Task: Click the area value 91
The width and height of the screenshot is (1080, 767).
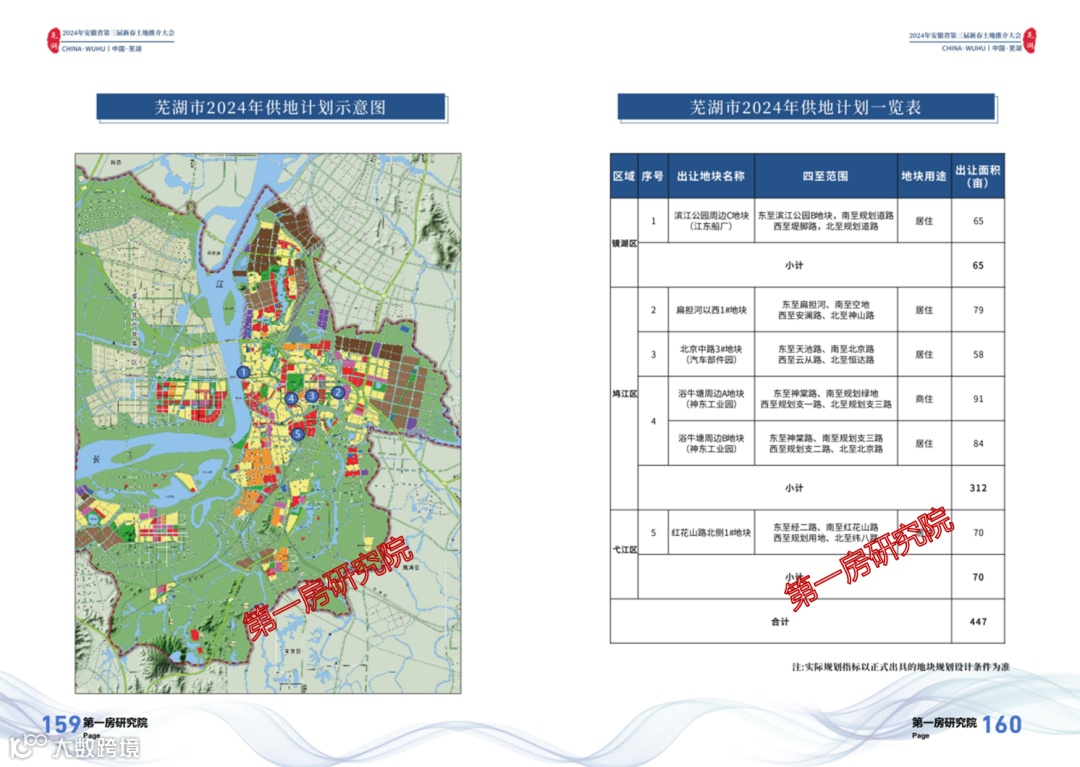Action: (x=978, y=399)
